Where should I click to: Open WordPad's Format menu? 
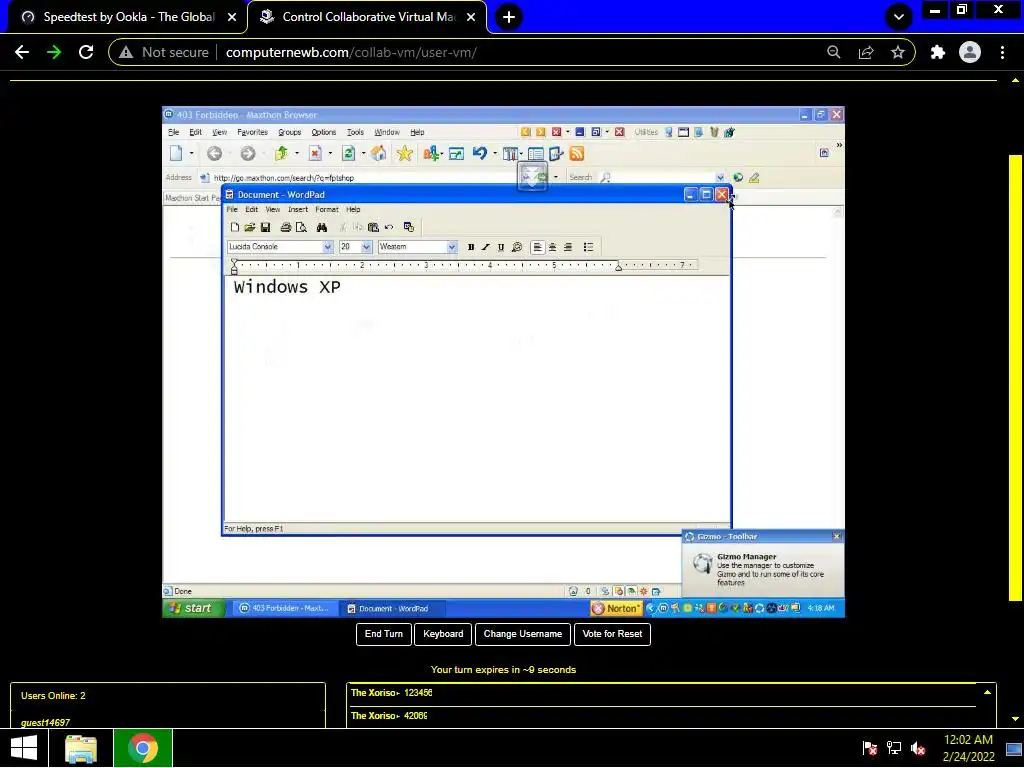click(327, 210)
